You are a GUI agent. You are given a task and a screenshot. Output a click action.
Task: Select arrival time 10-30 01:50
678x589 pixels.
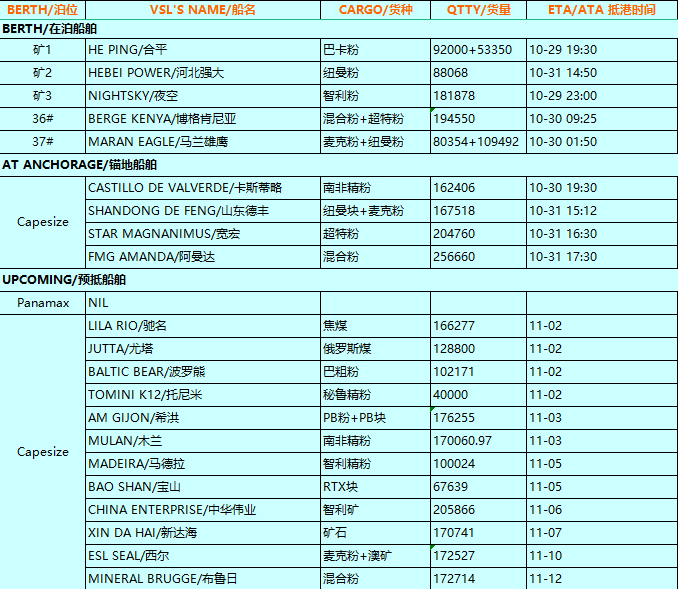pos(602,141)
